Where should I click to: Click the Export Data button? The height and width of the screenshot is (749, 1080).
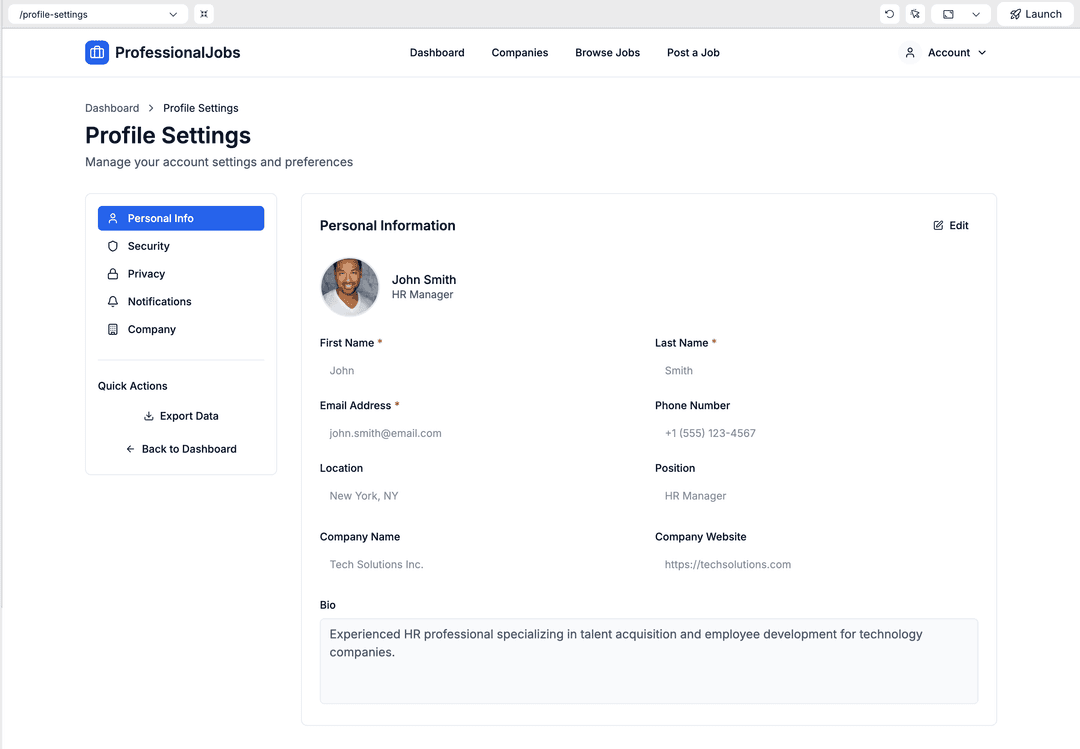(x=181, y=416)
